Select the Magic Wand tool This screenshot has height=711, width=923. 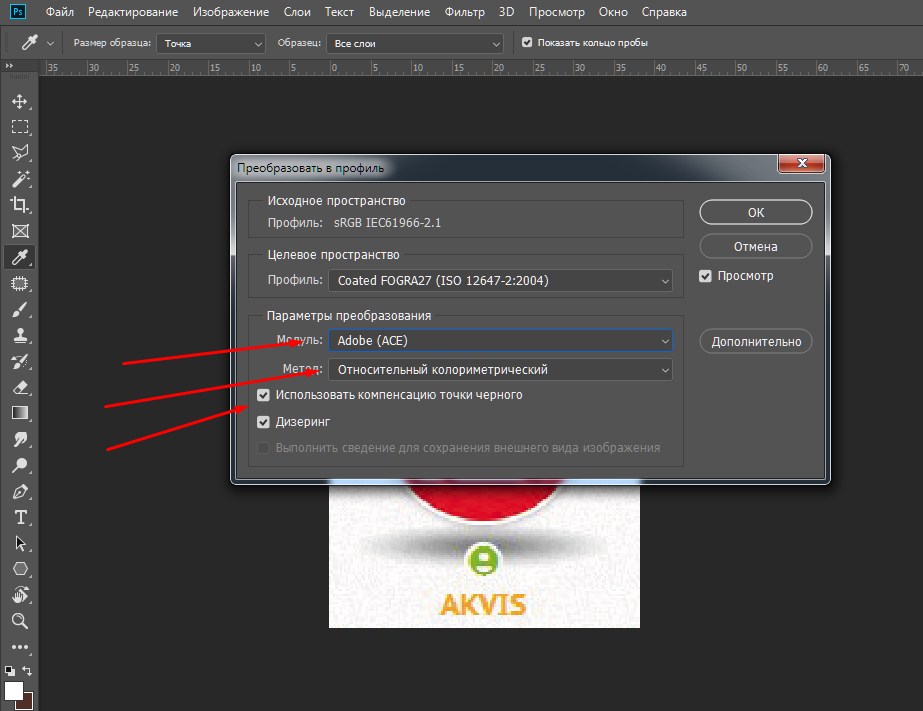pos(19,179)
